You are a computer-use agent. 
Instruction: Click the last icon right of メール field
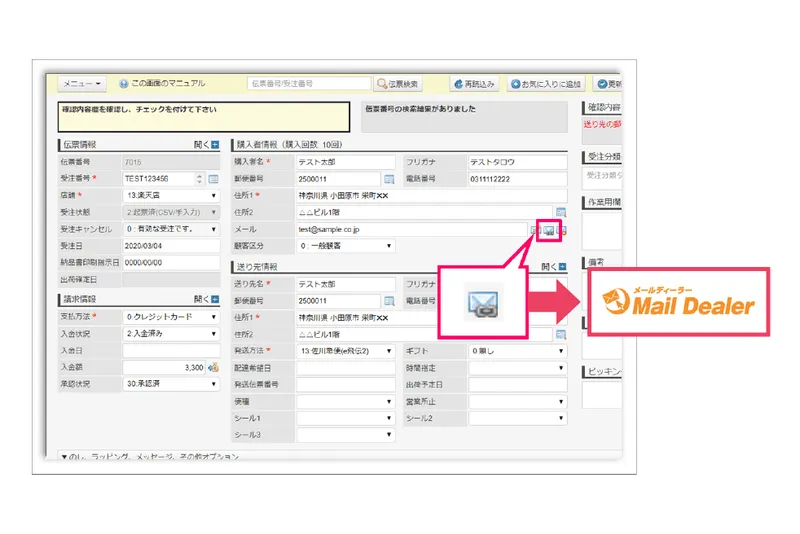[562, 231]
